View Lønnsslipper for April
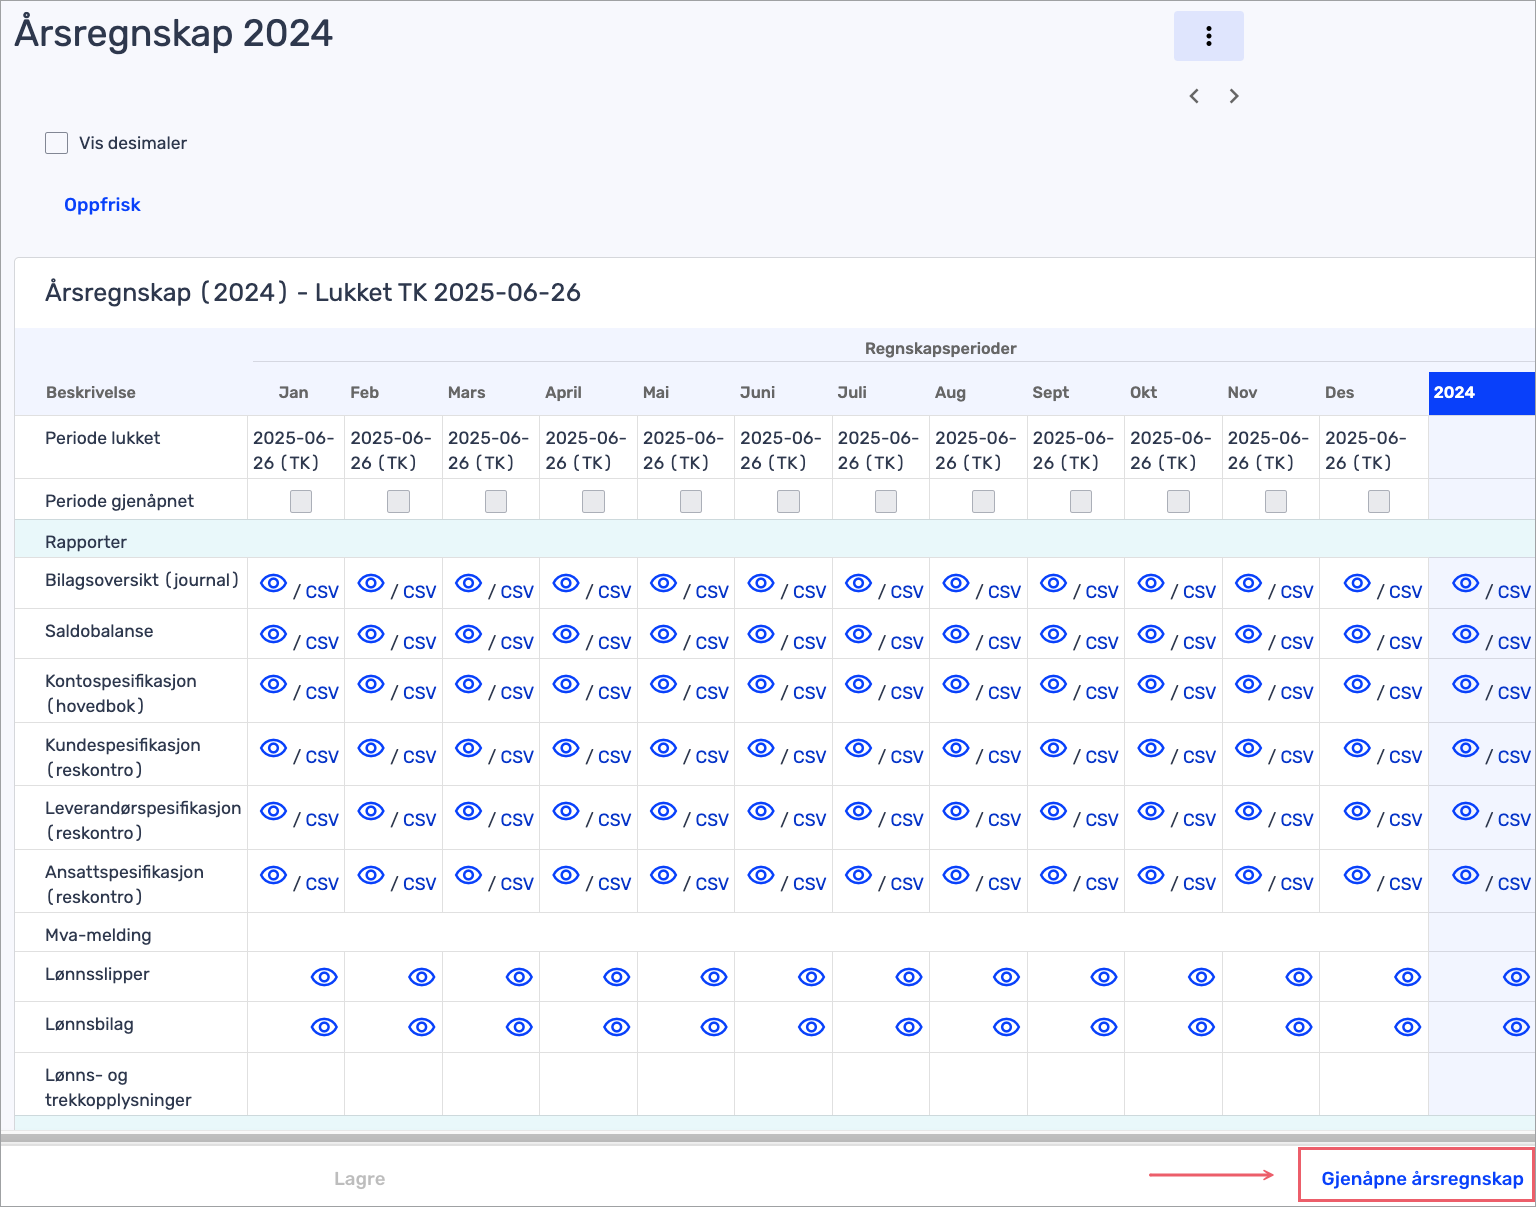The image size is (1536, 1207). [x=617, y=977]
